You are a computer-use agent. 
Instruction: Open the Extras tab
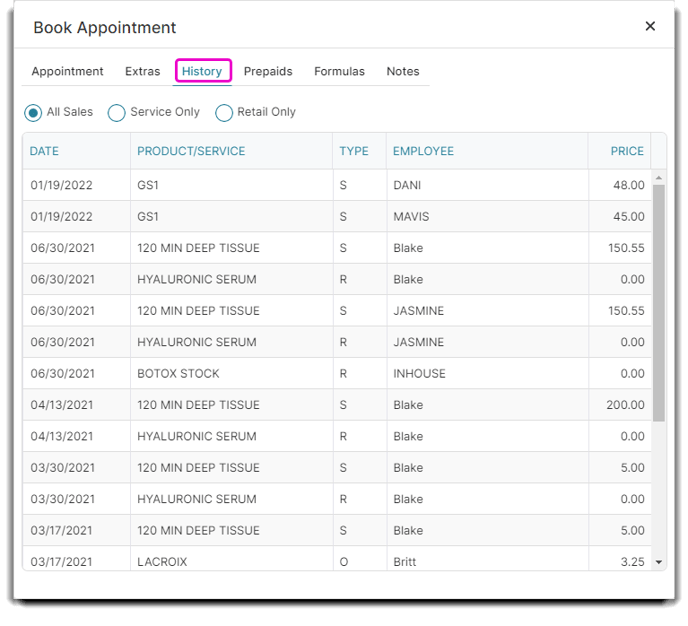(143, 71)
